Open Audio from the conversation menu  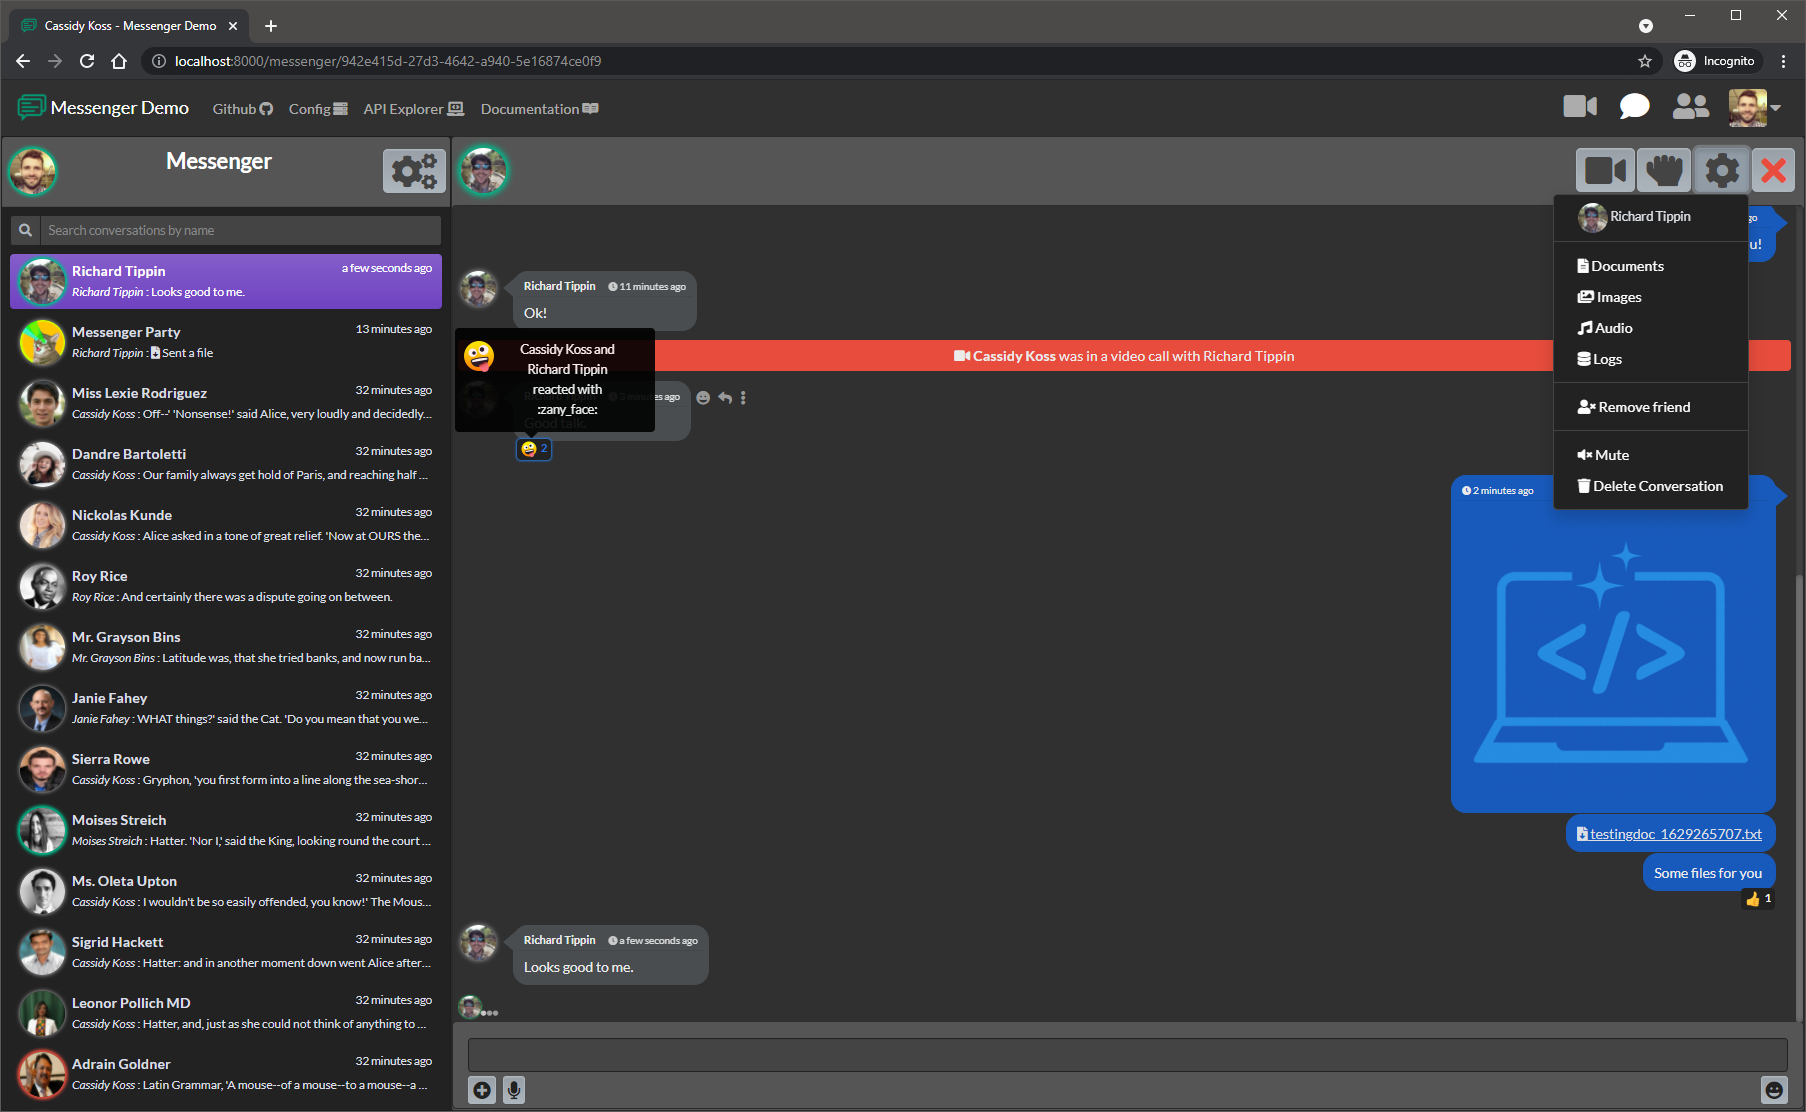point(1604,328)
